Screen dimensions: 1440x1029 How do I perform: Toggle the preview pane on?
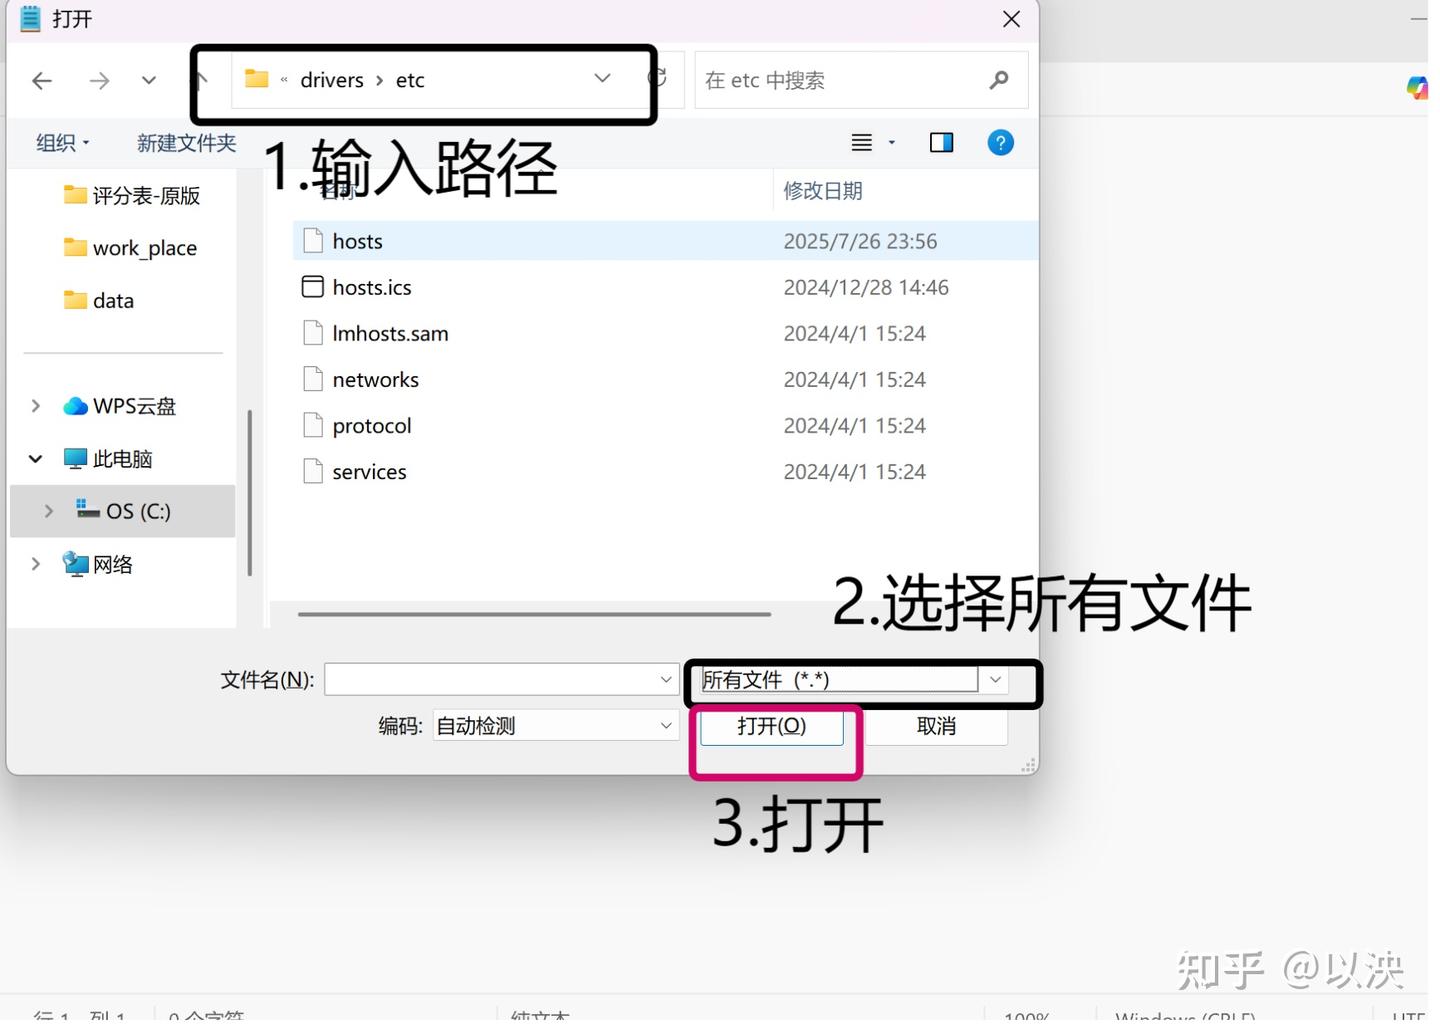tap(941, 142)
